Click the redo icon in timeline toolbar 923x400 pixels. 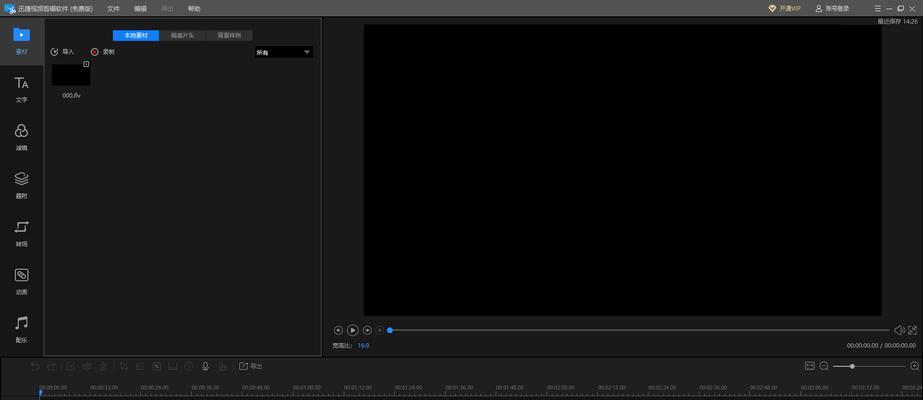52,366
